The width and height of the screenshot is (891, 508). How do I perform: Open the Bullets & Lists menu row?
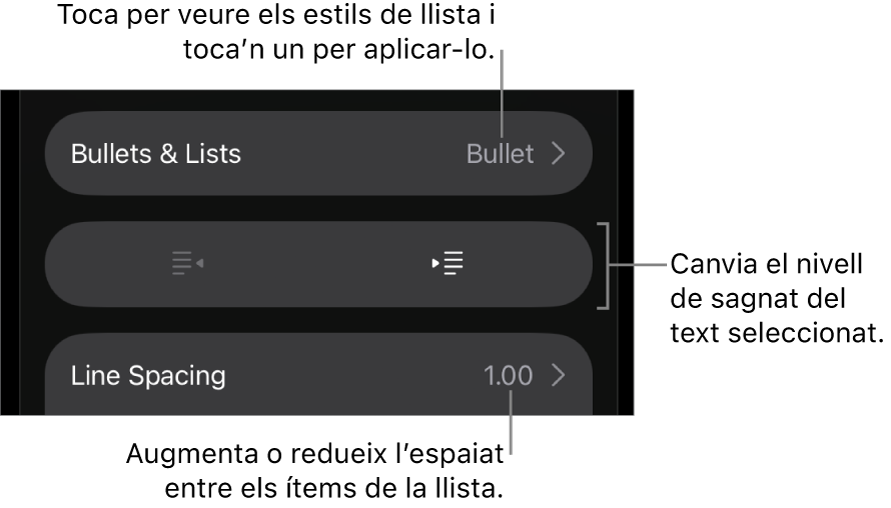click(318, 153)
